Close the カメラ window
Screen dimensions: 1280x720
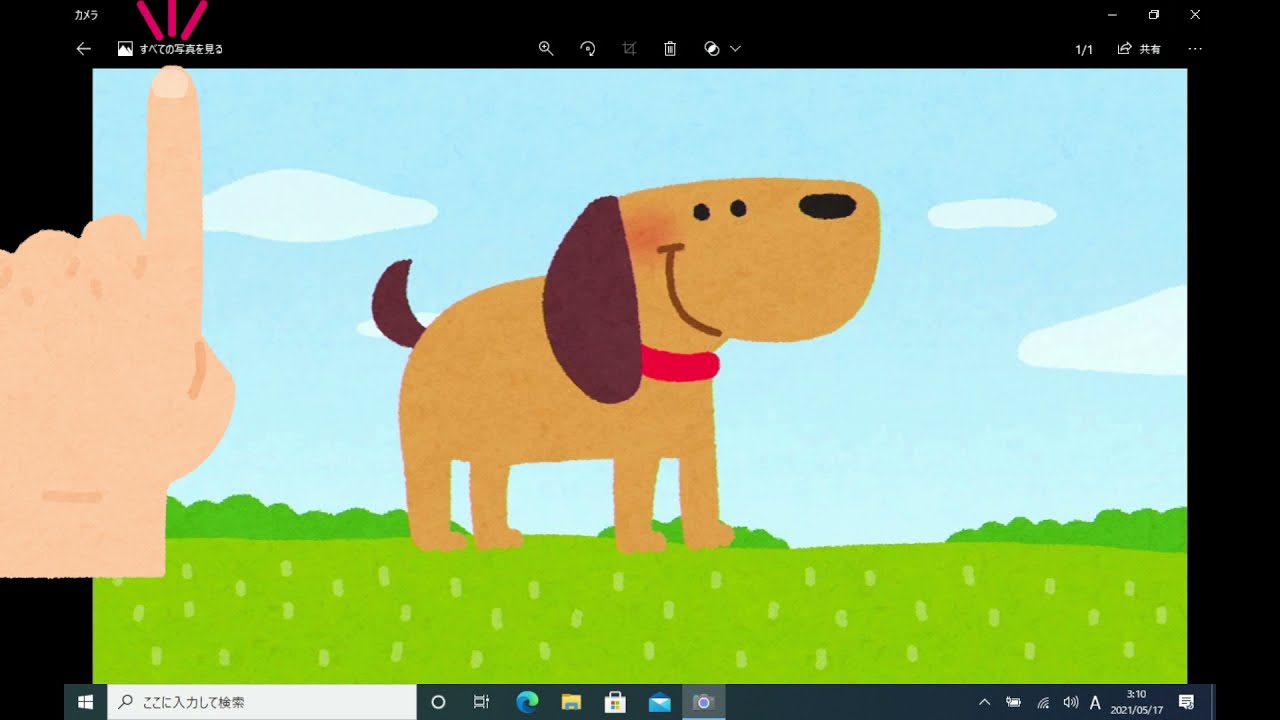[1195, 15]
